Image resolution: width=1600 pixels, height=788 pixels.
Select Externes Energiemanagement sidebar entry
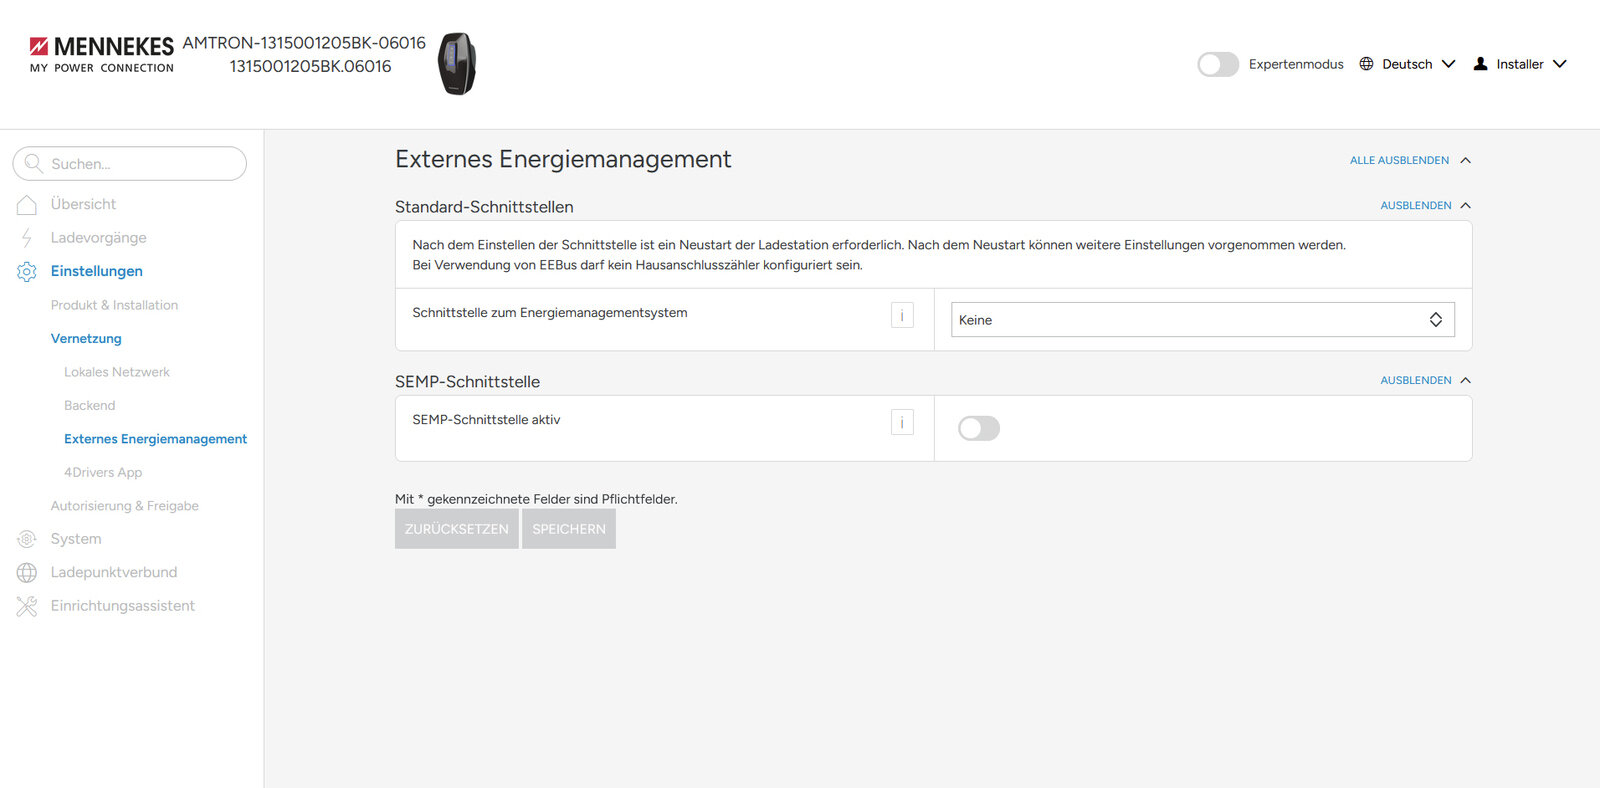155,439
